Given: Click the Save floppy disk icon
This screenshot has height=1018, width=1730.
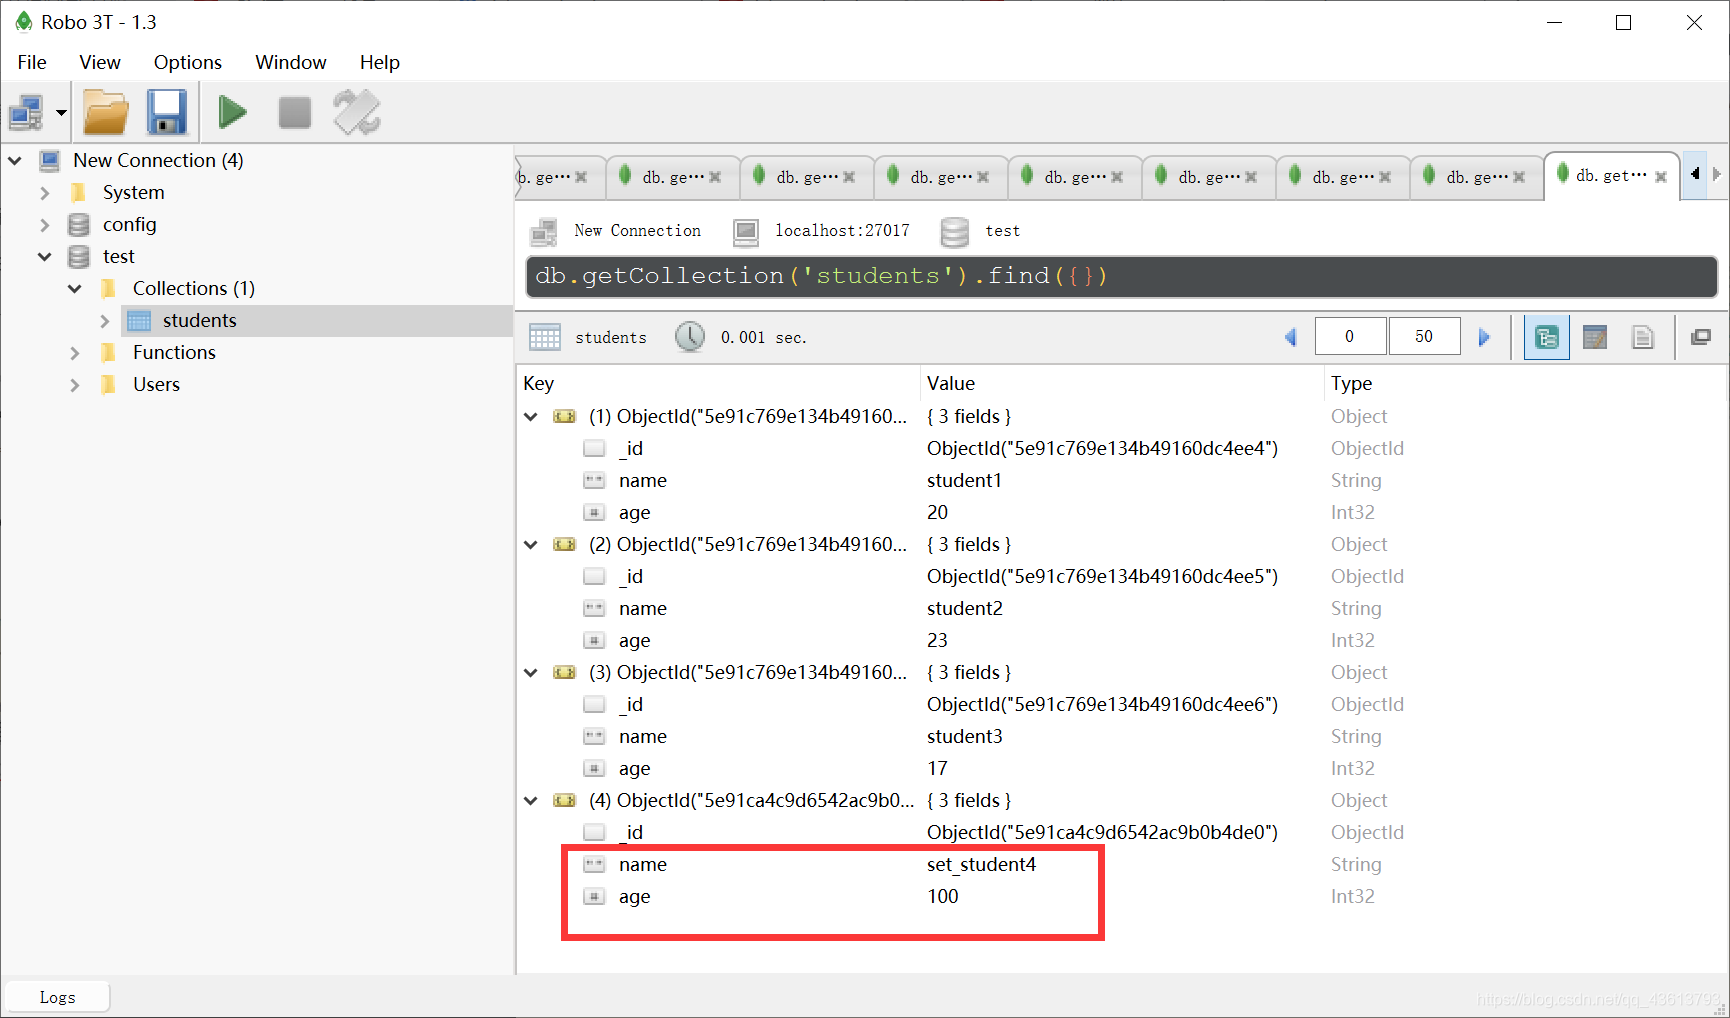Looking at the screenshot, I should [167, 112].
